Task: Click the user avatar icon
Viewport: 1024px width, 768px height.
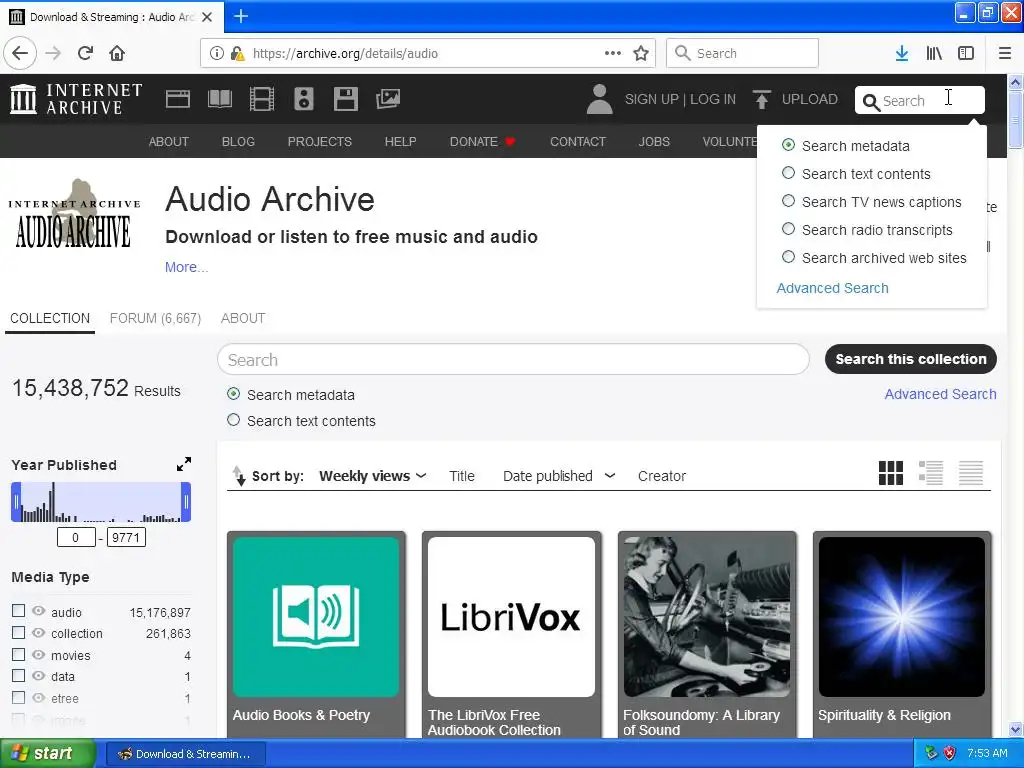Action: click(x=600, y=99)
